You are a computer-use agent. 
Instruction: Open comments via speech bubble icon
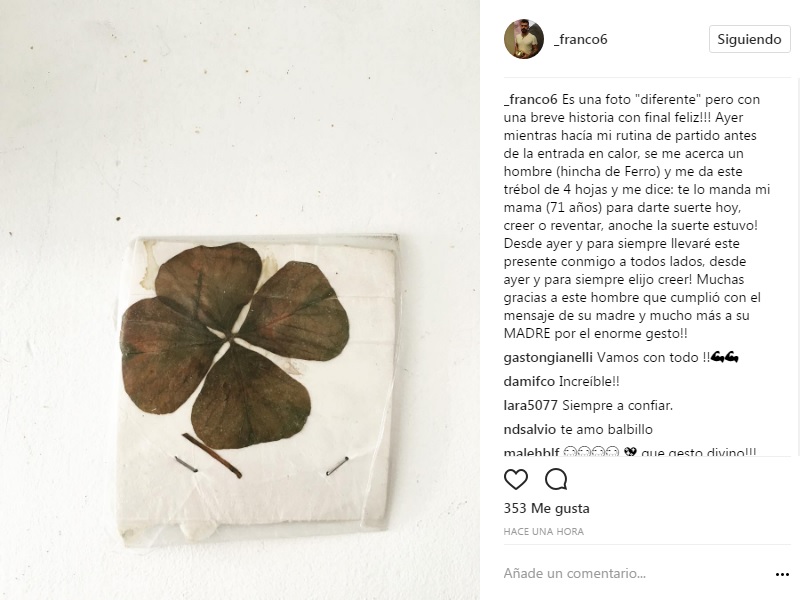pos(556,479)
